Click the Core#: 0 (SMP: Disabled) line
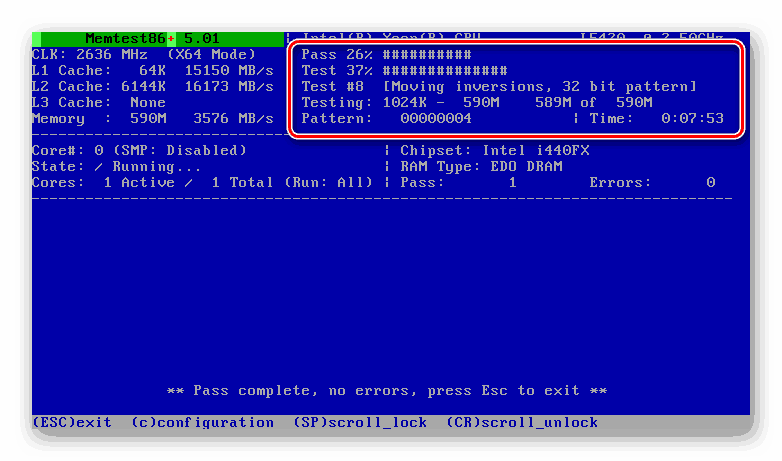 (x=139, y=150)
